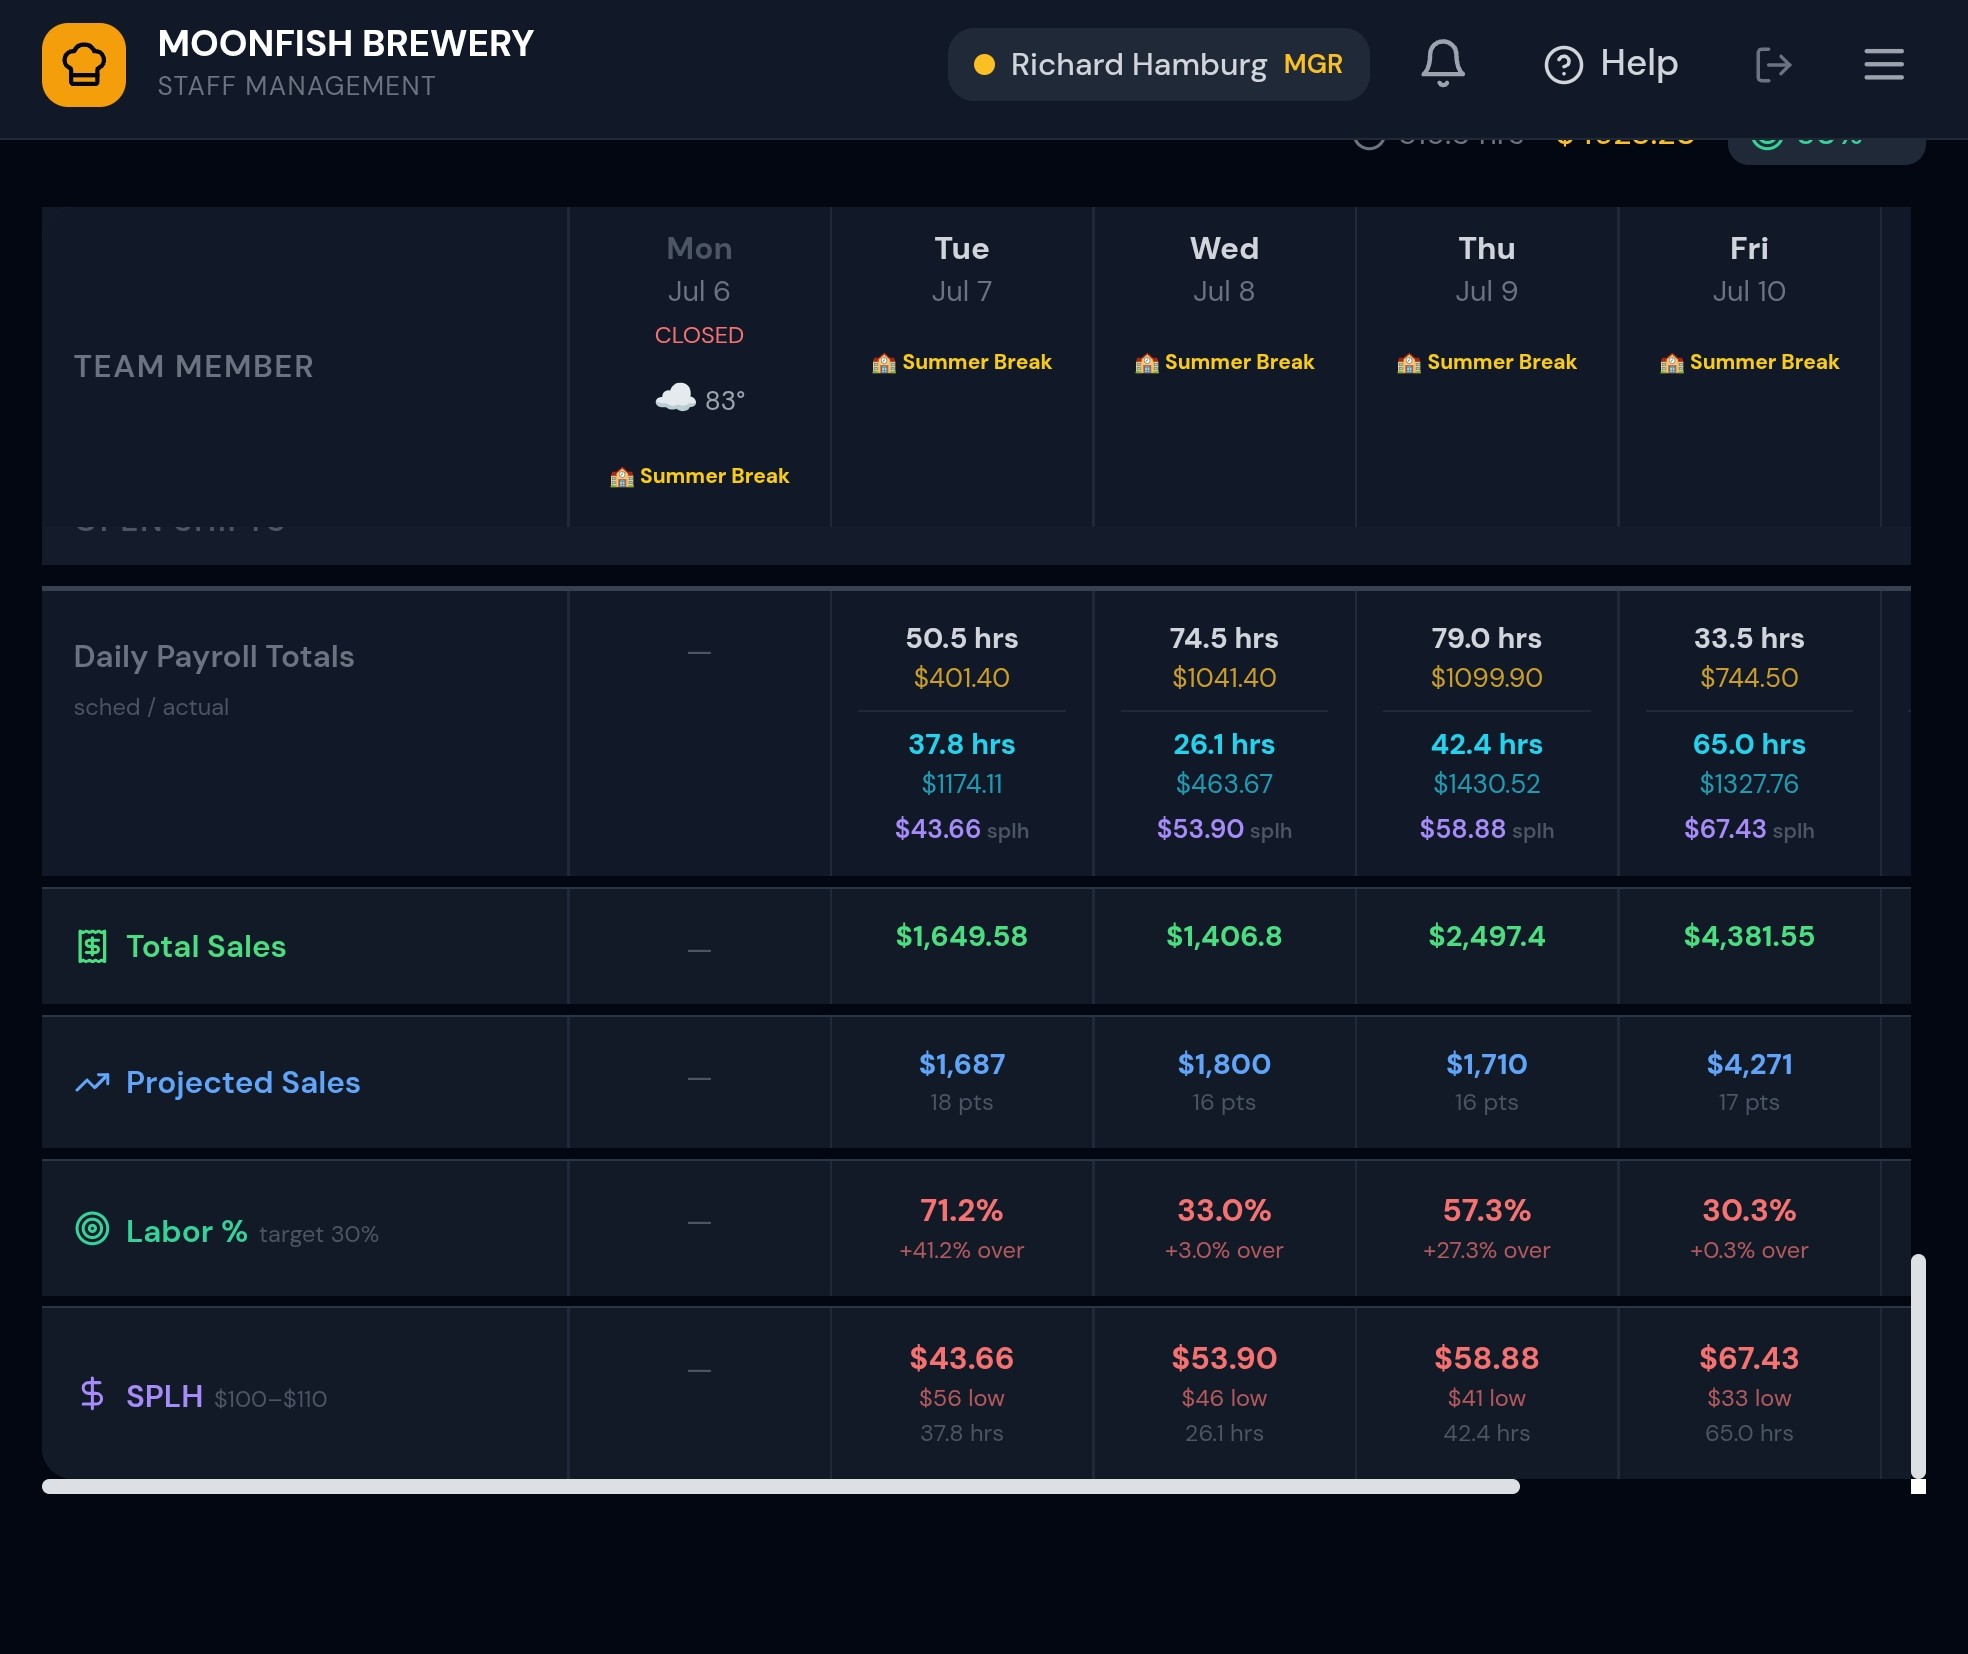1968x1654 pixels.
Task: Click the 18 pts label under Tuesday projection
Action: coord(962,1102)
